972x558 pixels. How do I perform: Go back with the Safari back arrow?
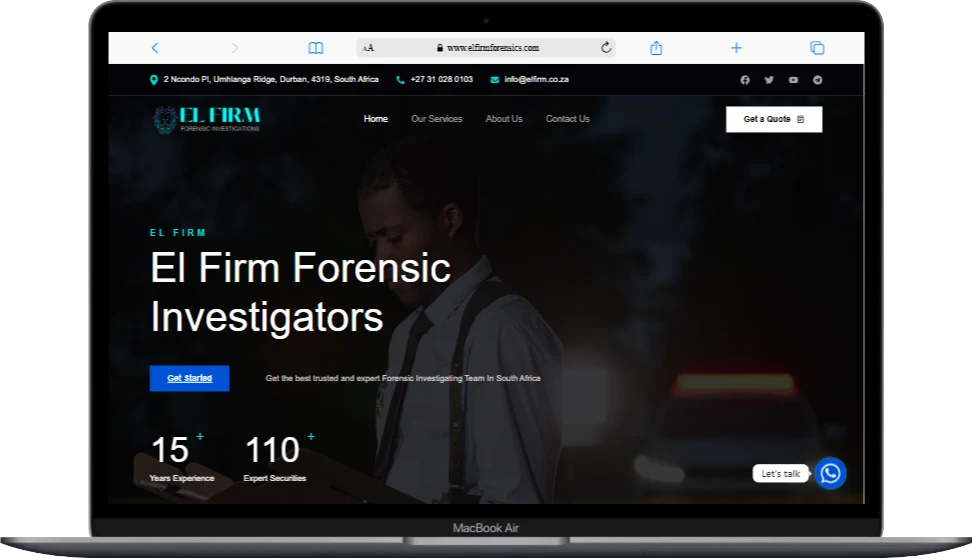click(x=155, y=48)
